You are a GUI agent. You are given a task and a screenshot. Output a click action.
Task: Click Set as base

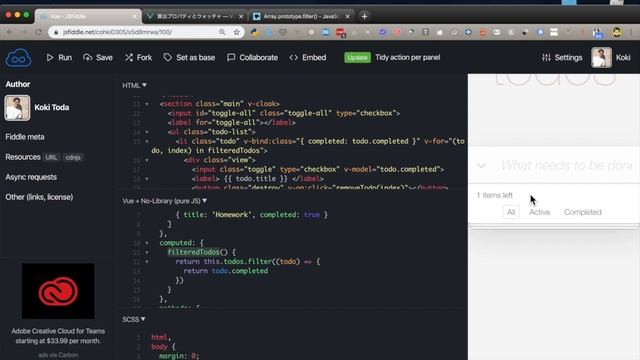click(x=189, y=58)
